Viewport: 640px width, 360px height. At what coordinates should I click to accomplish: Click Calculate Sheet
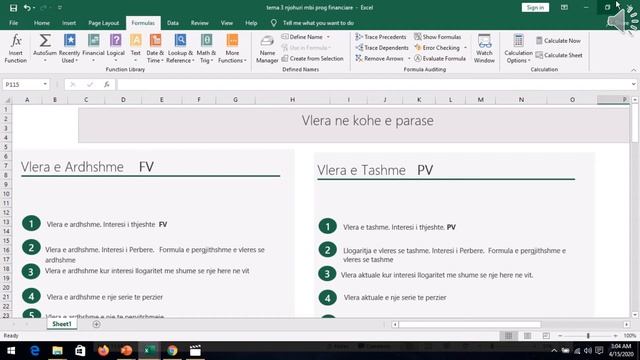[559, 55]
